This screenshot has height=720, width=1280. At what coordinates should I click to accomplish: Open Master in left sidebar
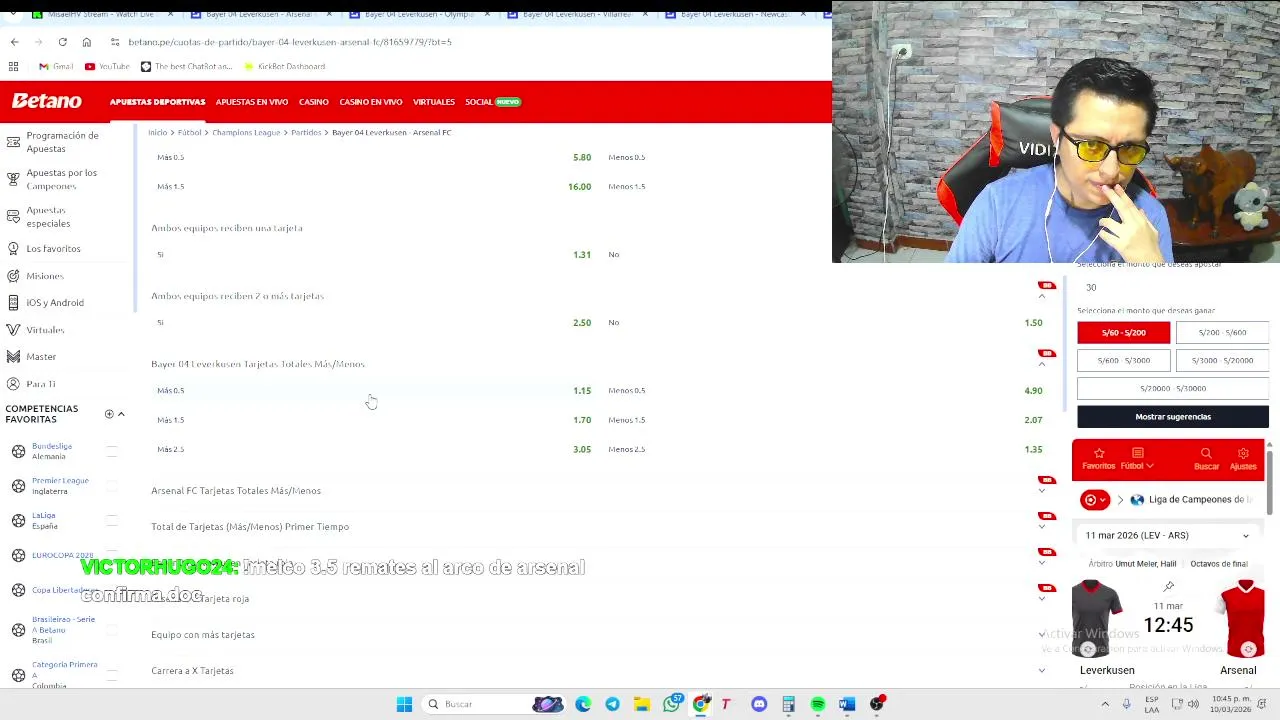pyautogui.click(x=41, y=357)
